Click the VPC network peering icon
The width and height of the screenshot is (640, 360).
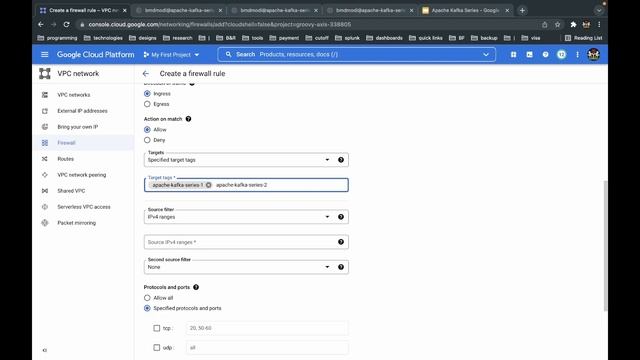[44, 175]
